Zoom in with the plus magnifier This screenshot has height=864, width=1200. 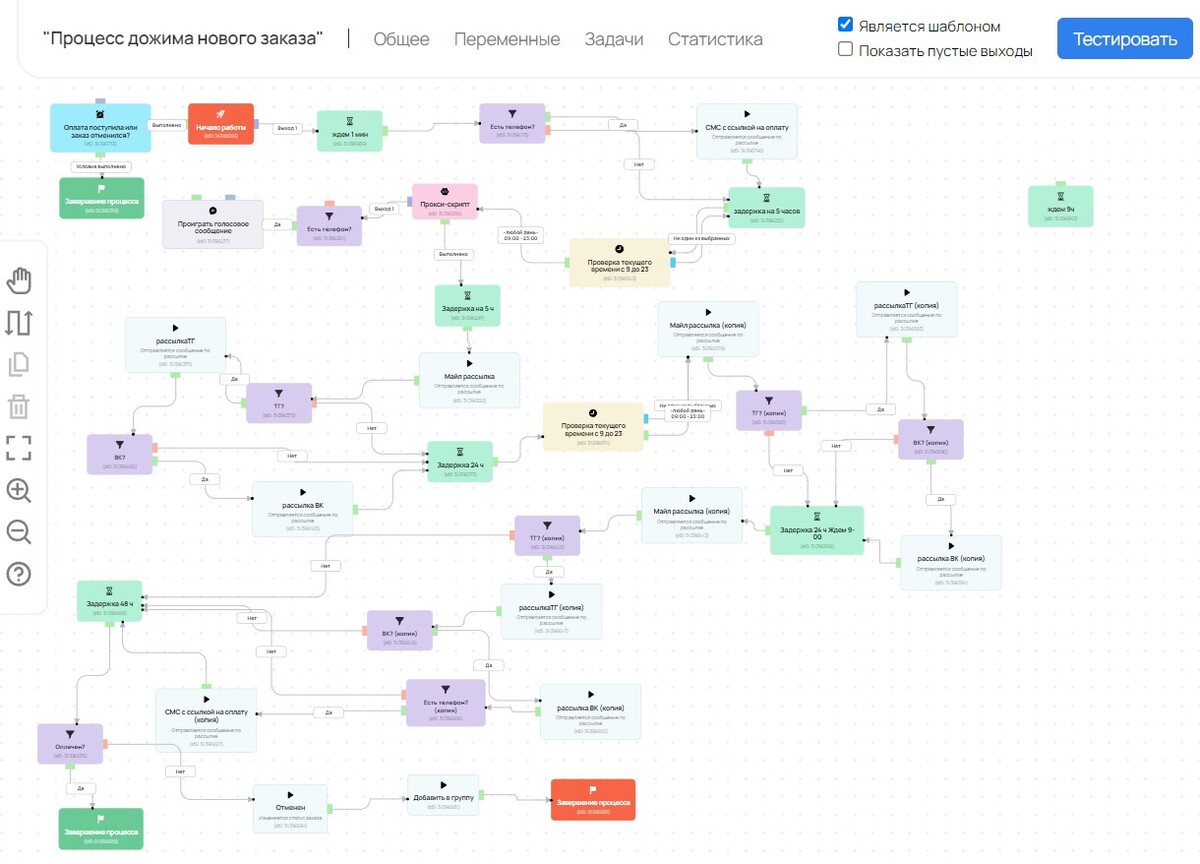point(19,490)
